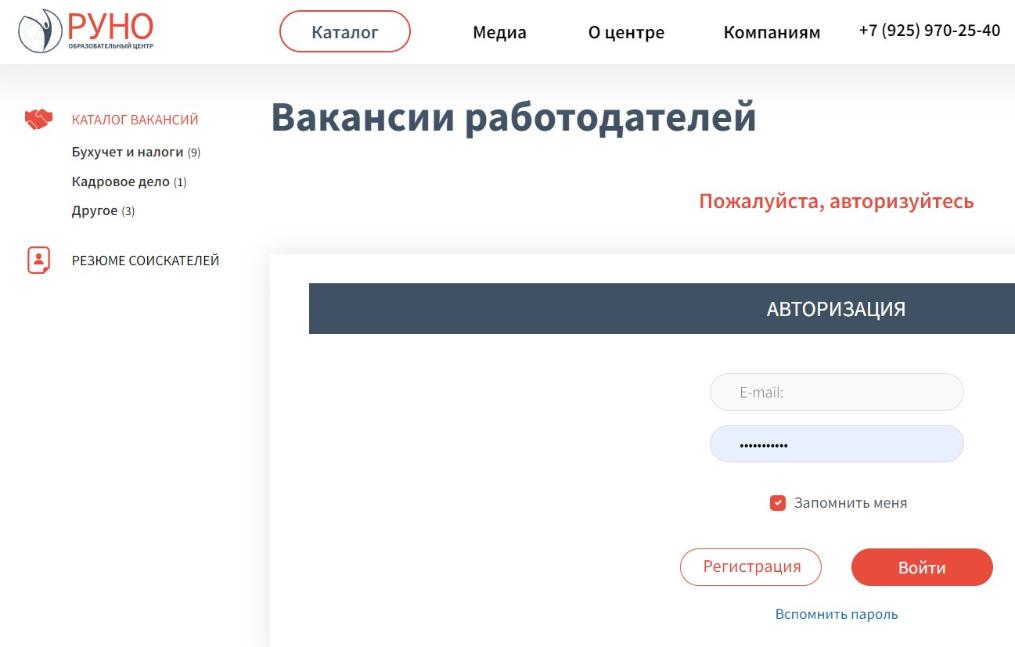Select the Другое vacancies category

pos(95,211)
